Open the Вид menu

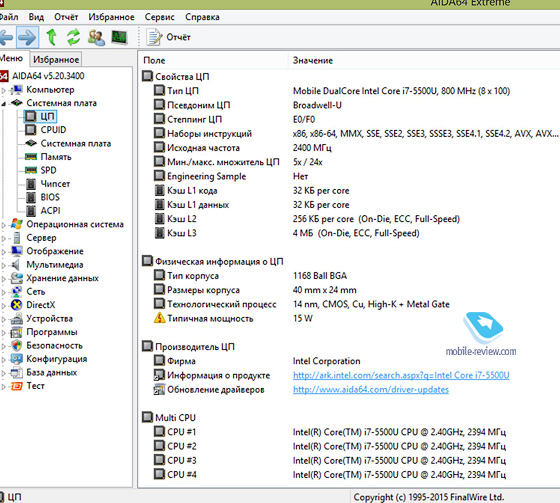[x=36, y=17]
